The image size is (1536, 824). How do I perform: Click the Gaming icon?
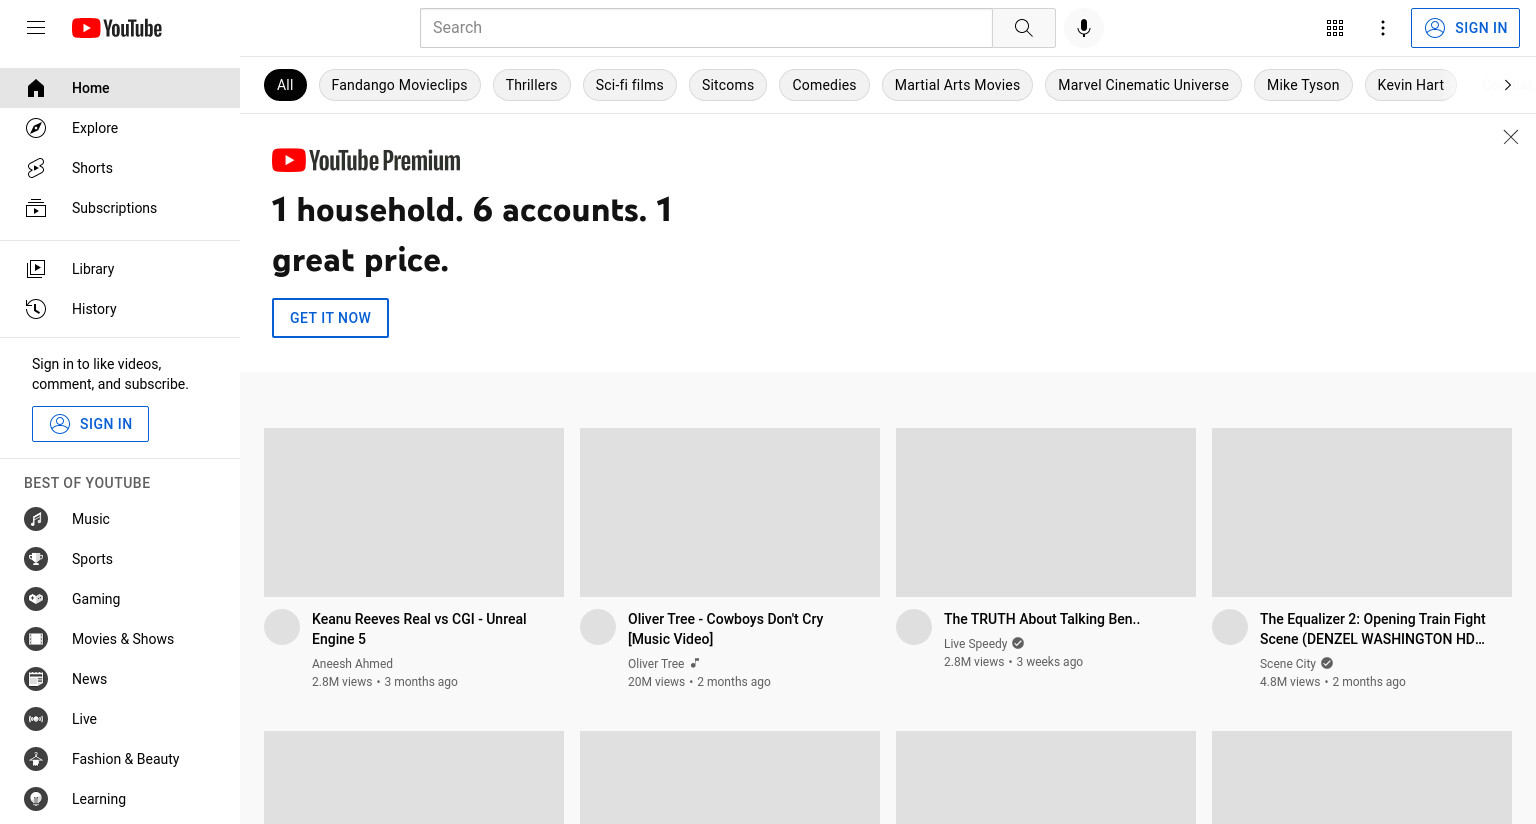coord(36,599)
